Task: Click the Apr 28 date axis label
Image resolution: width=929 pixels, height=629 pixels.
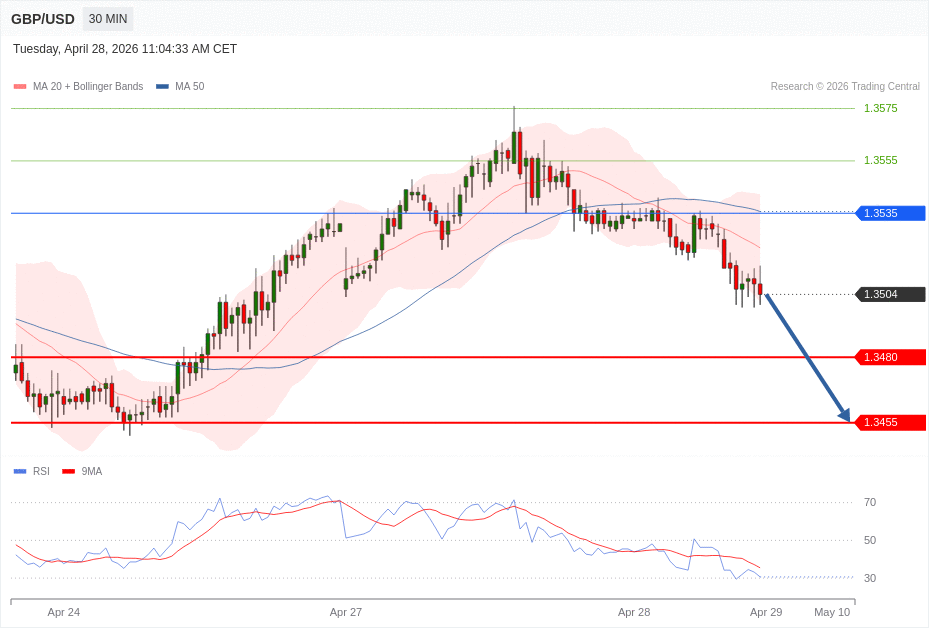Action: [x=634, y=612]
